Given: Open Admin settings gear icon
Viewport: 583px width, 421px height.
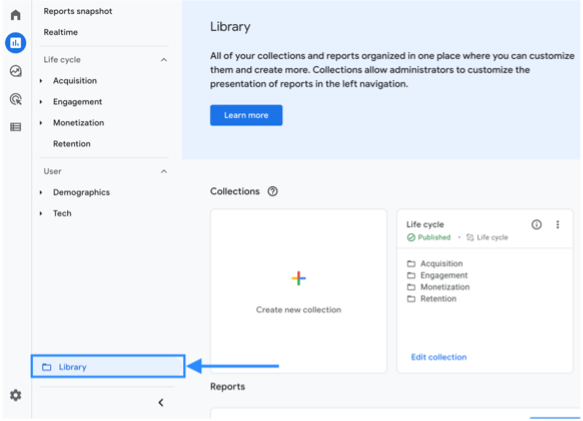Looking at the screenshot, I should tap(16, 395).
